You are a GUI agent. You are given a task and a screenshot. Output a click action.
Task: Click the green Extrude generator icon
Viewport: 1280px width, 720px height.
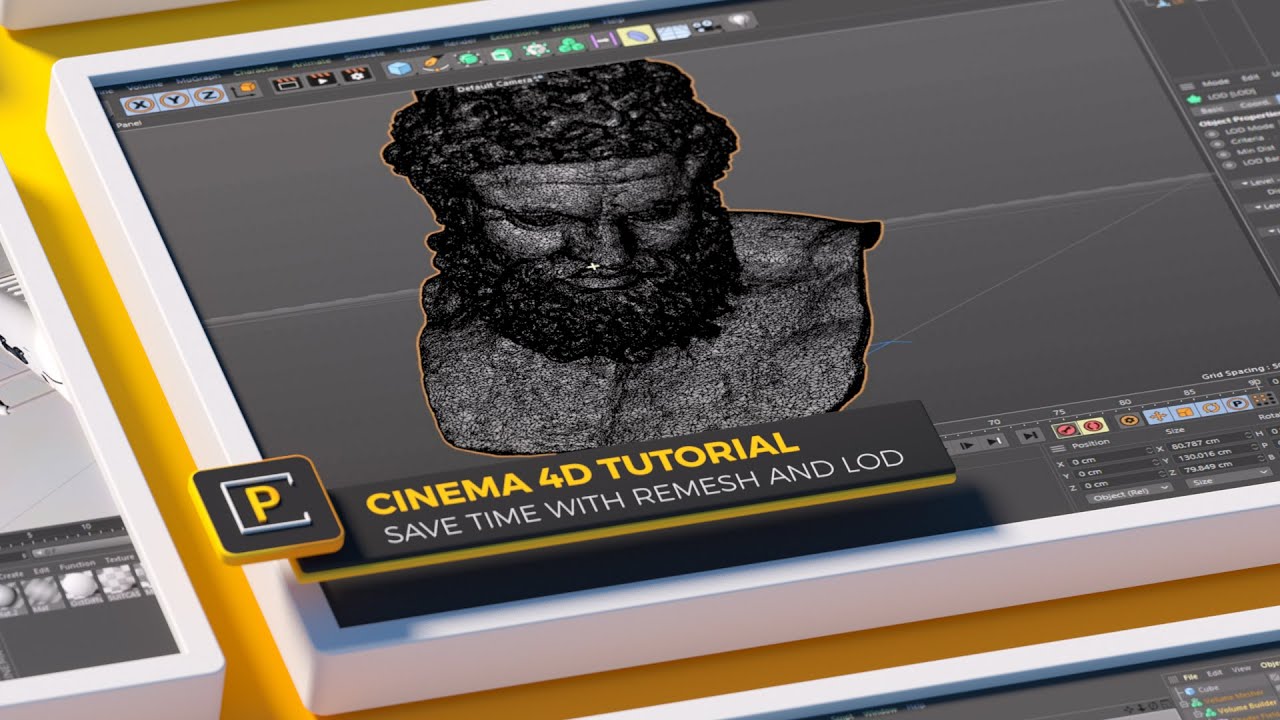[x=501, y=54]
